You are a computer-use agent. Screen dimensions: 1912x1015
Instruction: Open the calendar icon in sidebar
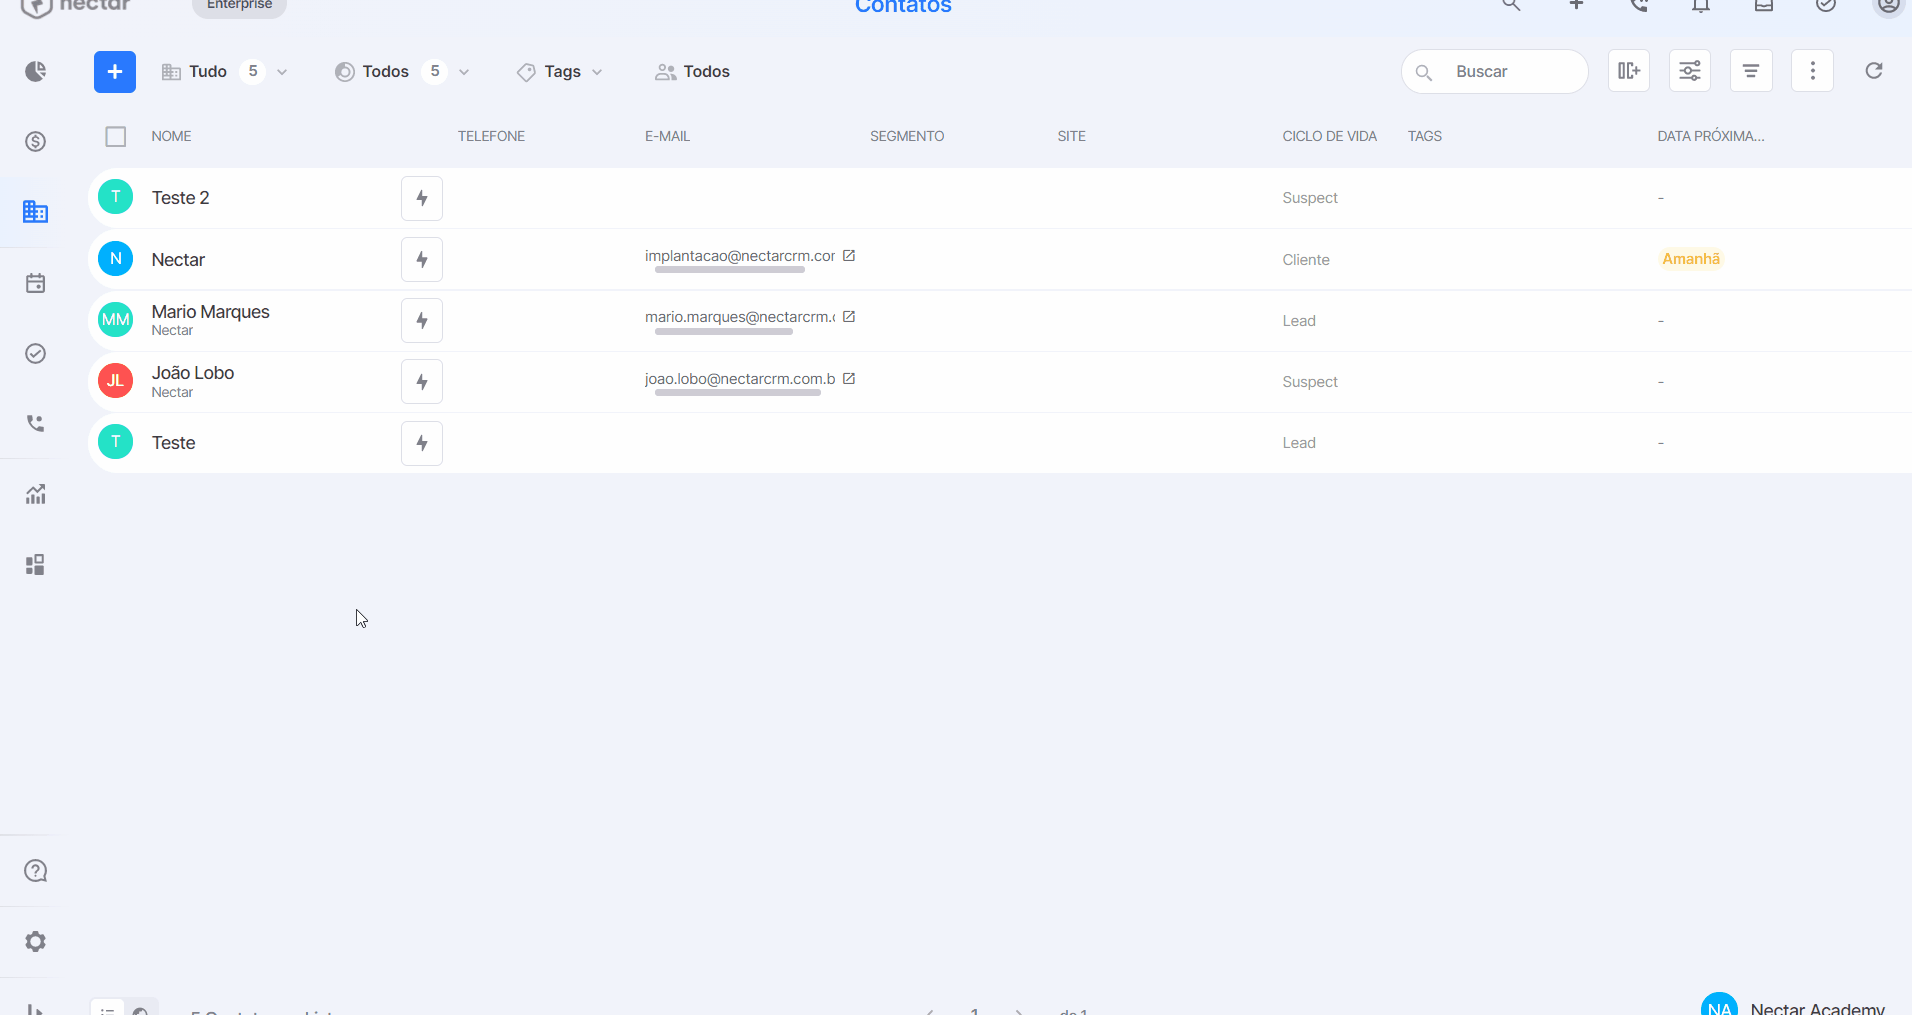pos(36,283)
